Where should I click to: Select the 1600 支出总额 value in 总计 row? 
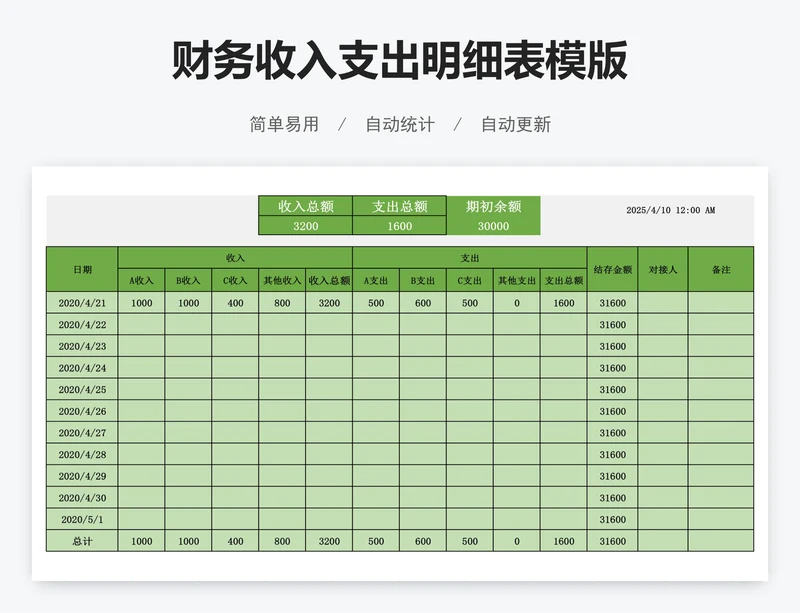pyautogui.click(x=564, y=541)
